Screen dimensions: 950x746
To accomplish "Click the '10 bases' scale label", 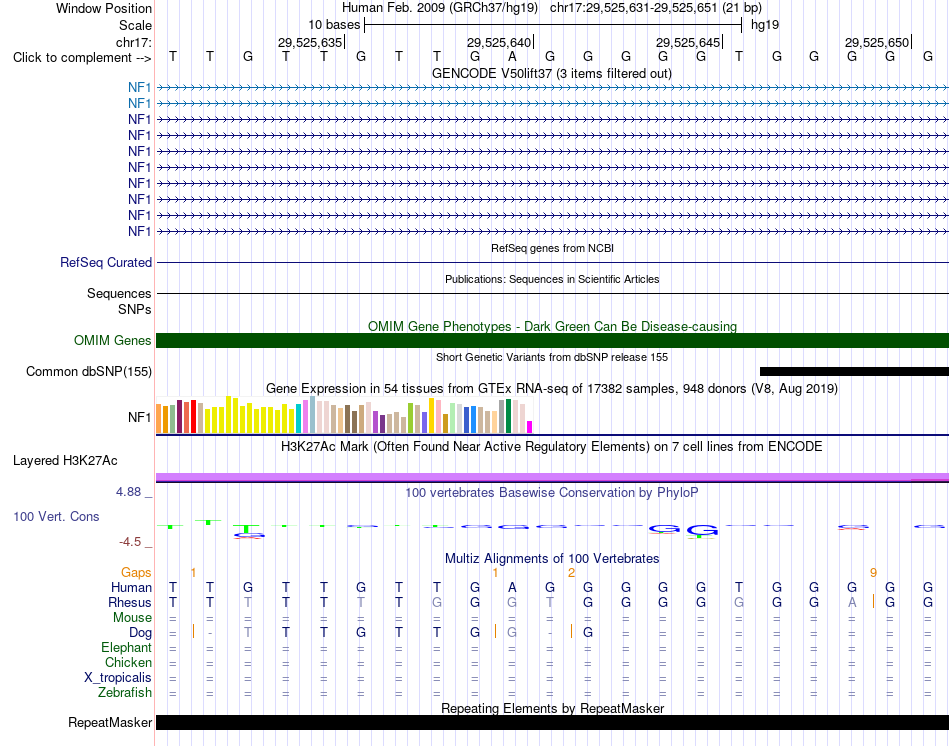I will pyautogui.click(x=334, y=25).
